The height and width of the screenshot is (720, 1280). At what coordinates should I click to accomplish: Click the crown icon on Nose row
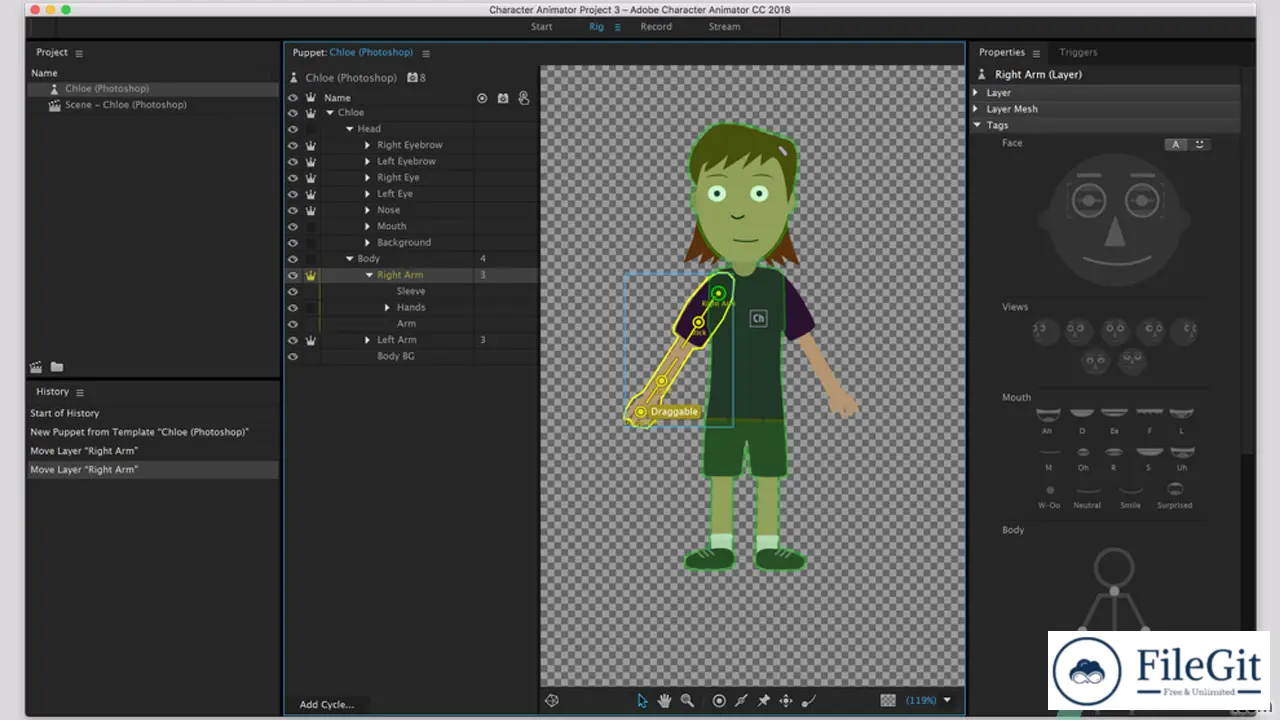click(x=311, y=210)
